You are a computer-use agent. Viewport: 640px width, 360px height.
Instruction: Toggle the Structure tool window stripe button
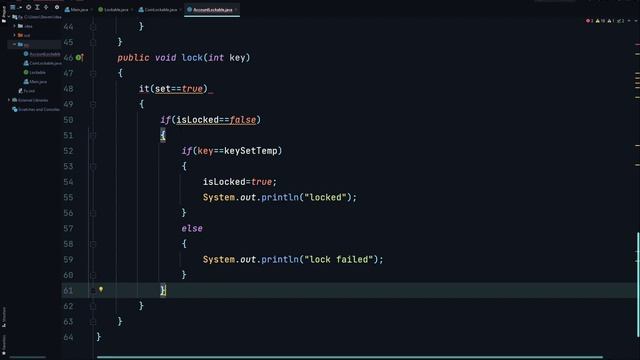[x=4, y=317]
